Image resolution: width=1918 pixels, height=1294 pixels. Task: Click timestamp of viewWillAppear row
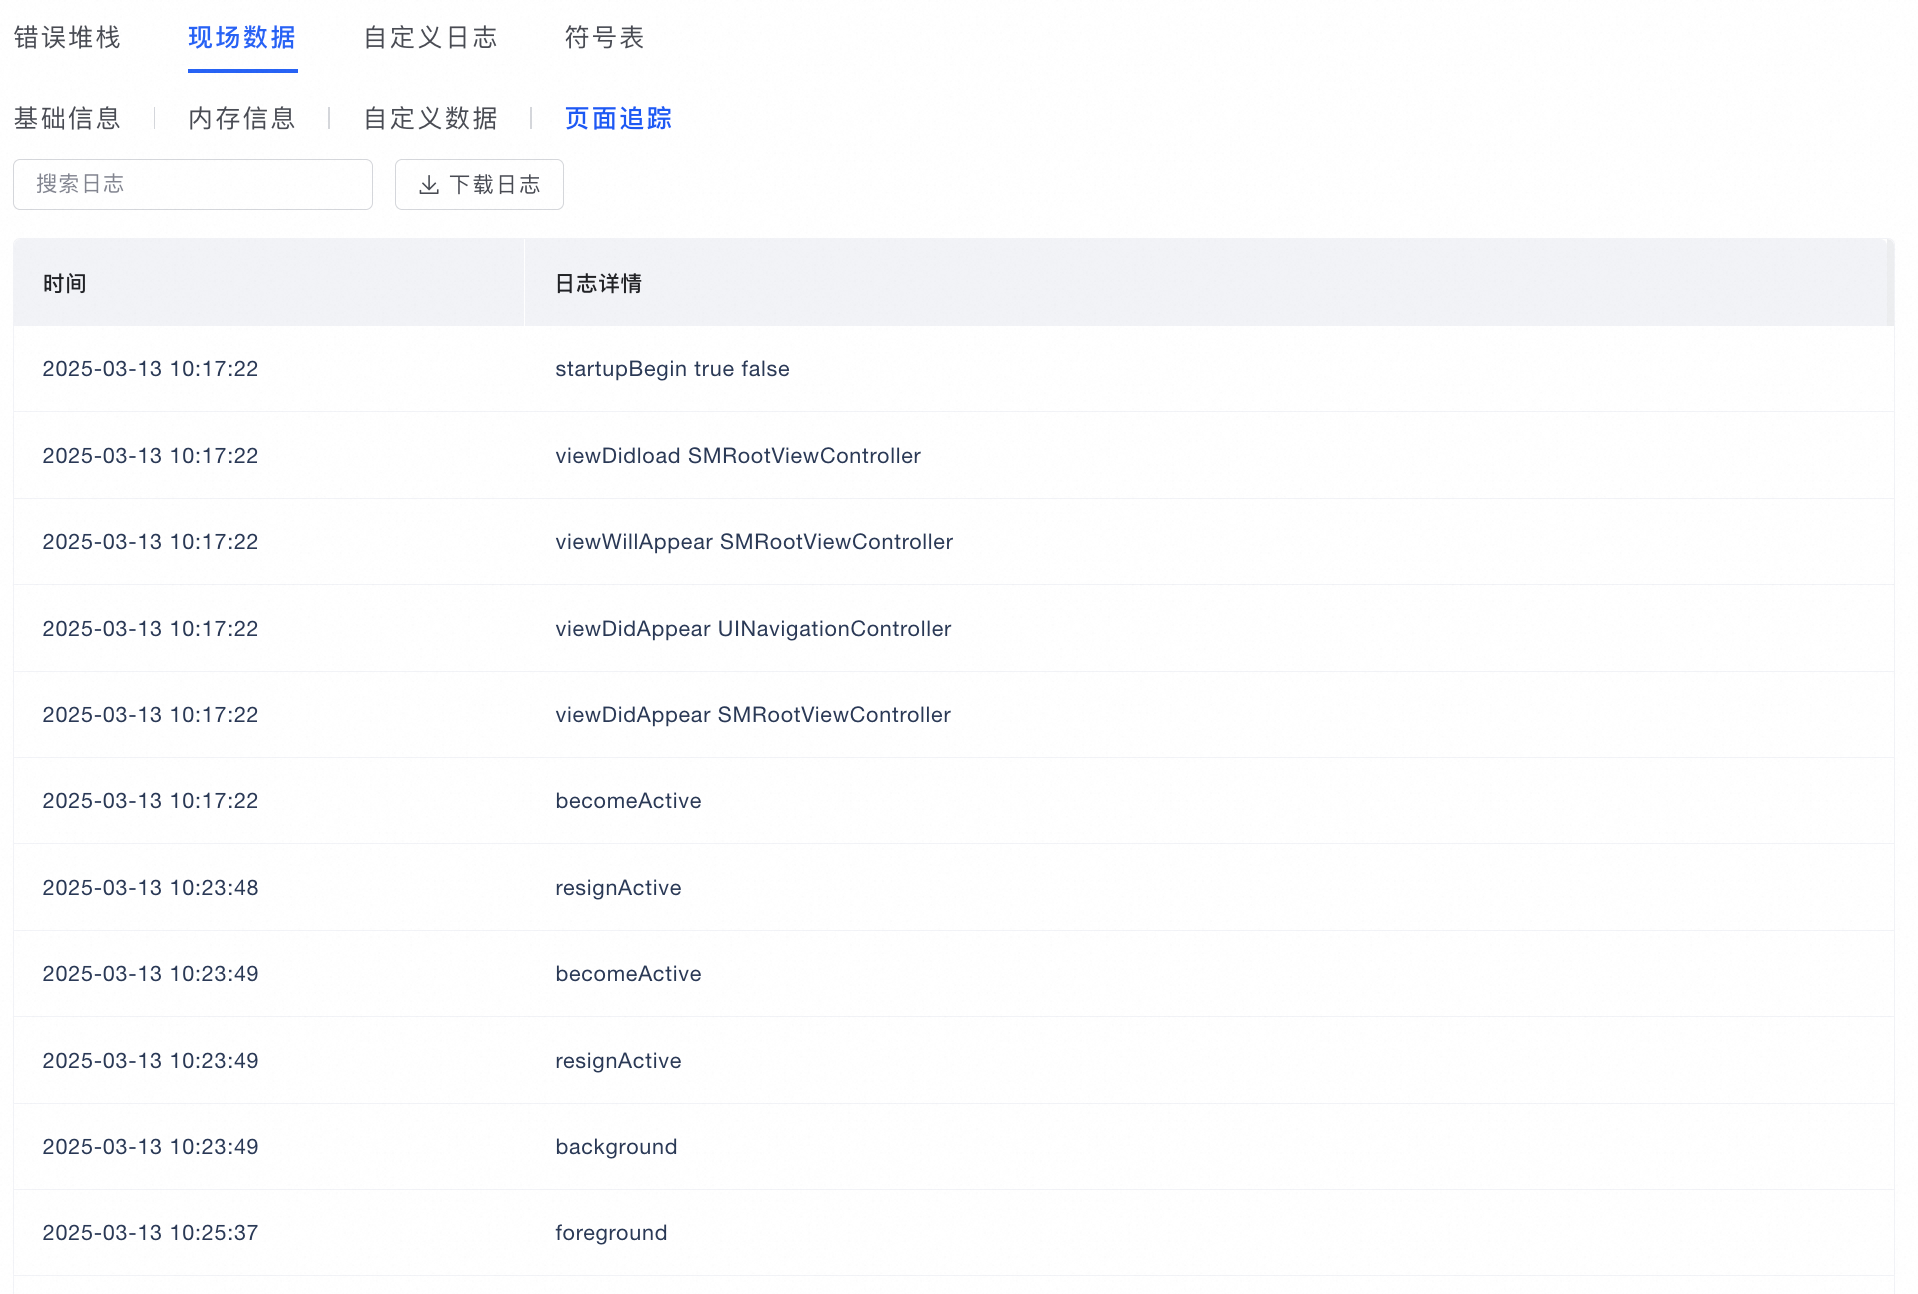point(150,542)
